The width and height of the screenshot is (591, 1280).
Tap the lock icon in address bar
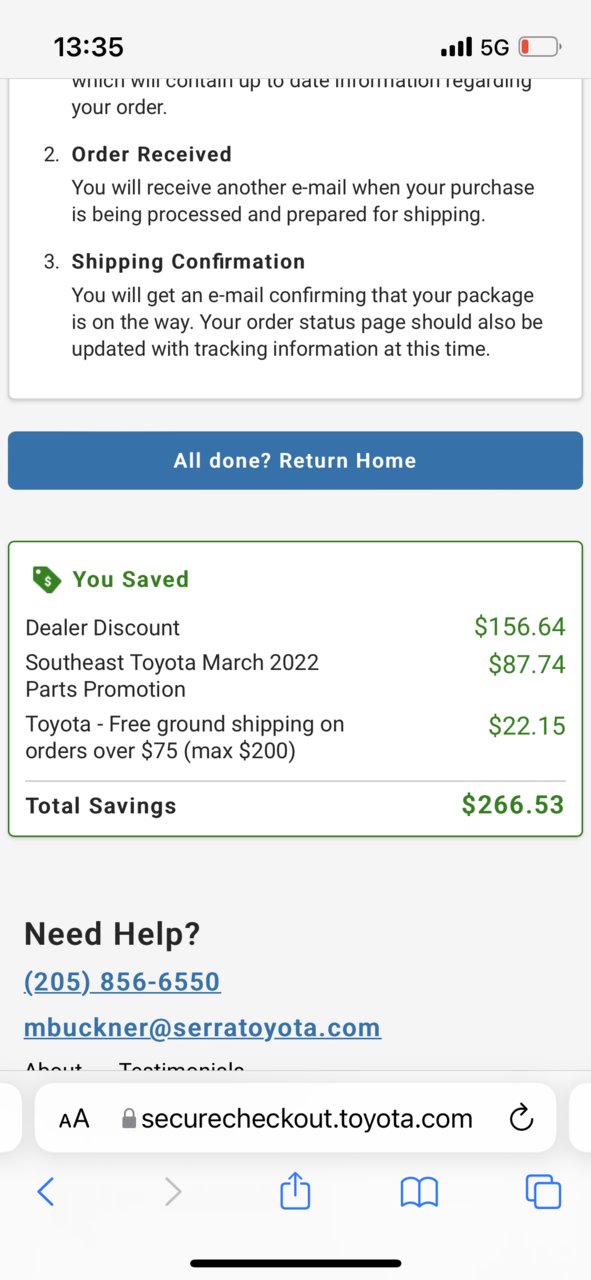(128, 1118)
